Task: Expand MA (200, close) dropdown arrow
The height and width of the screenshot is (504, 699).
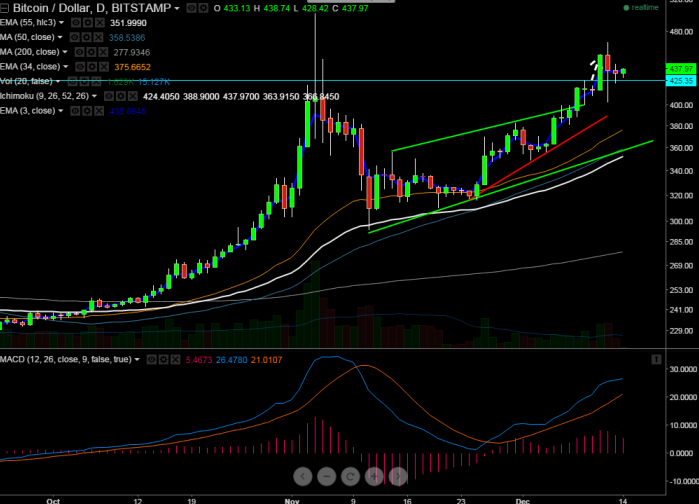Action: 65,52
